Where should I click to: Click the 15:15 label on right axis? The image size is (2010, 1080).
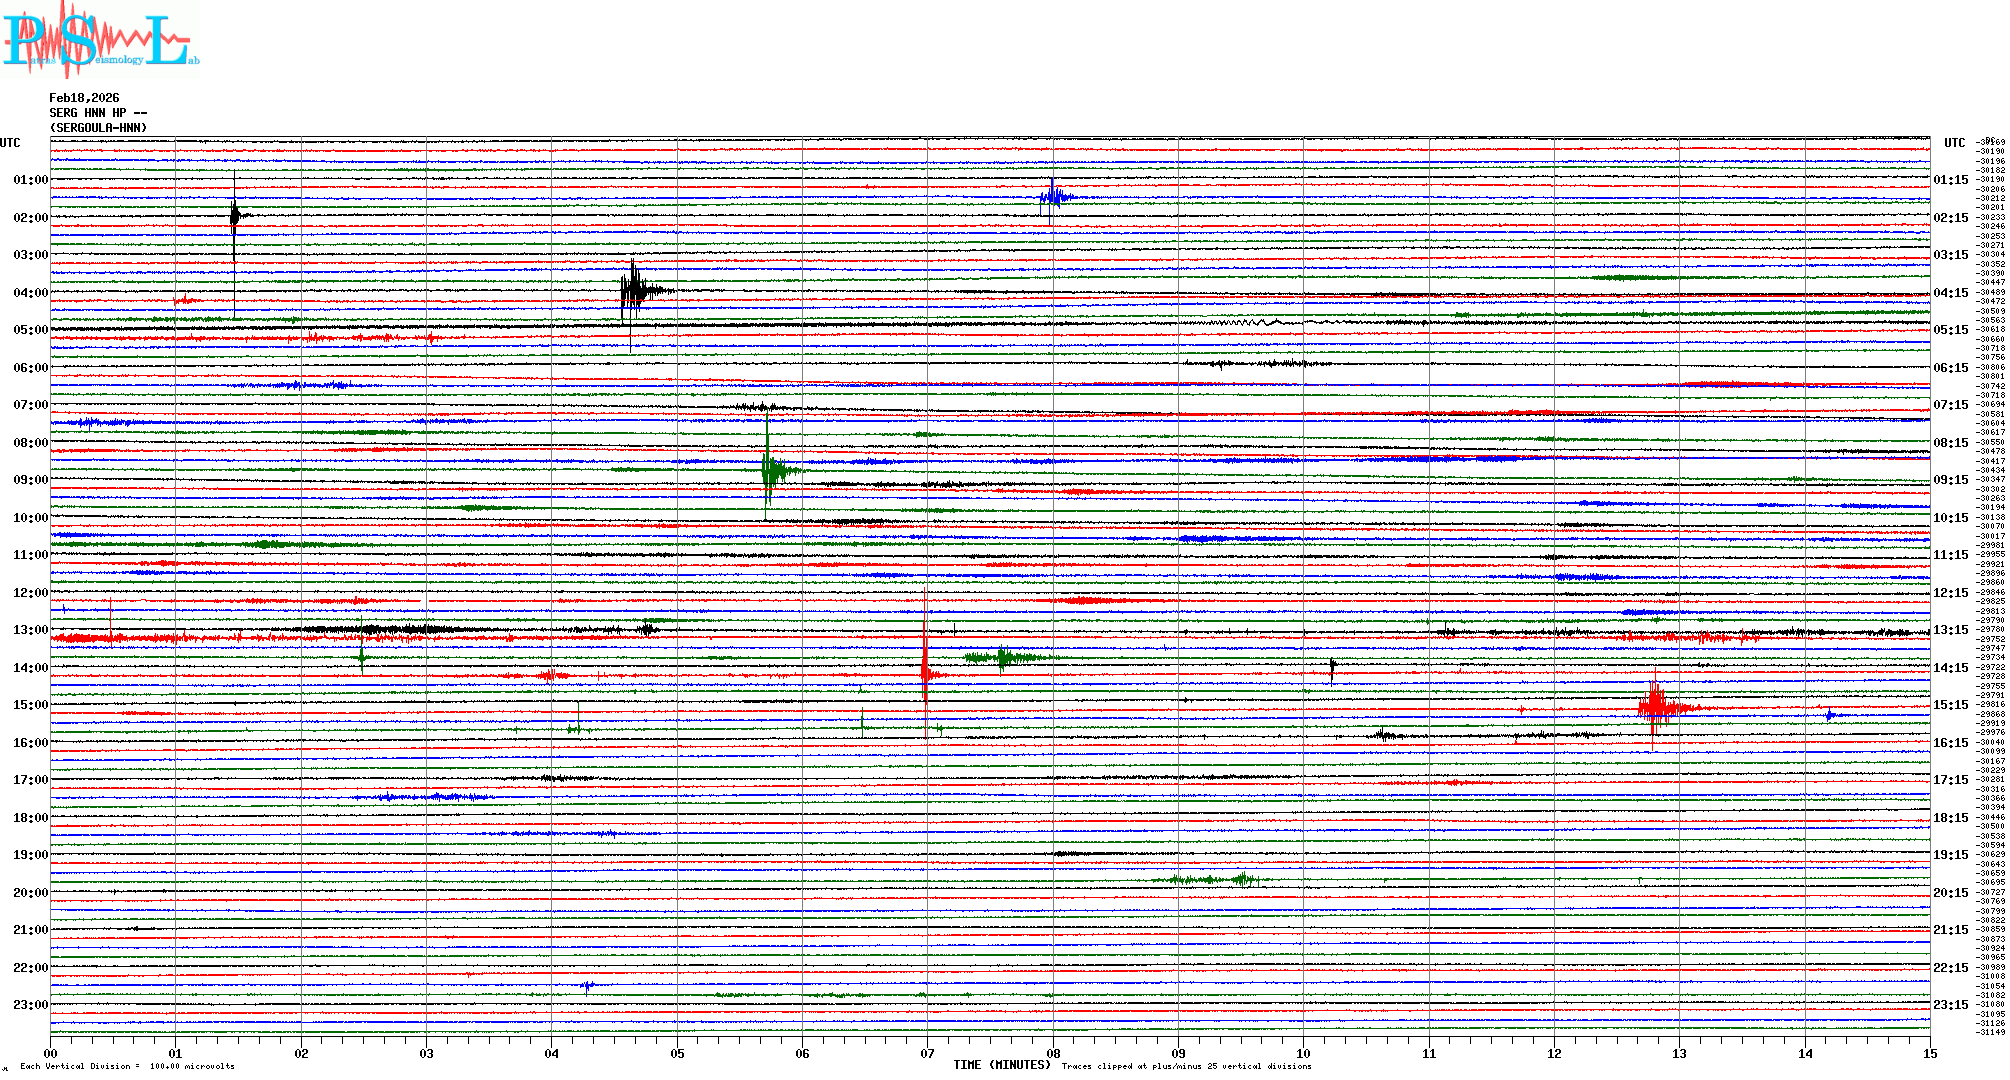coord(1950,705)
